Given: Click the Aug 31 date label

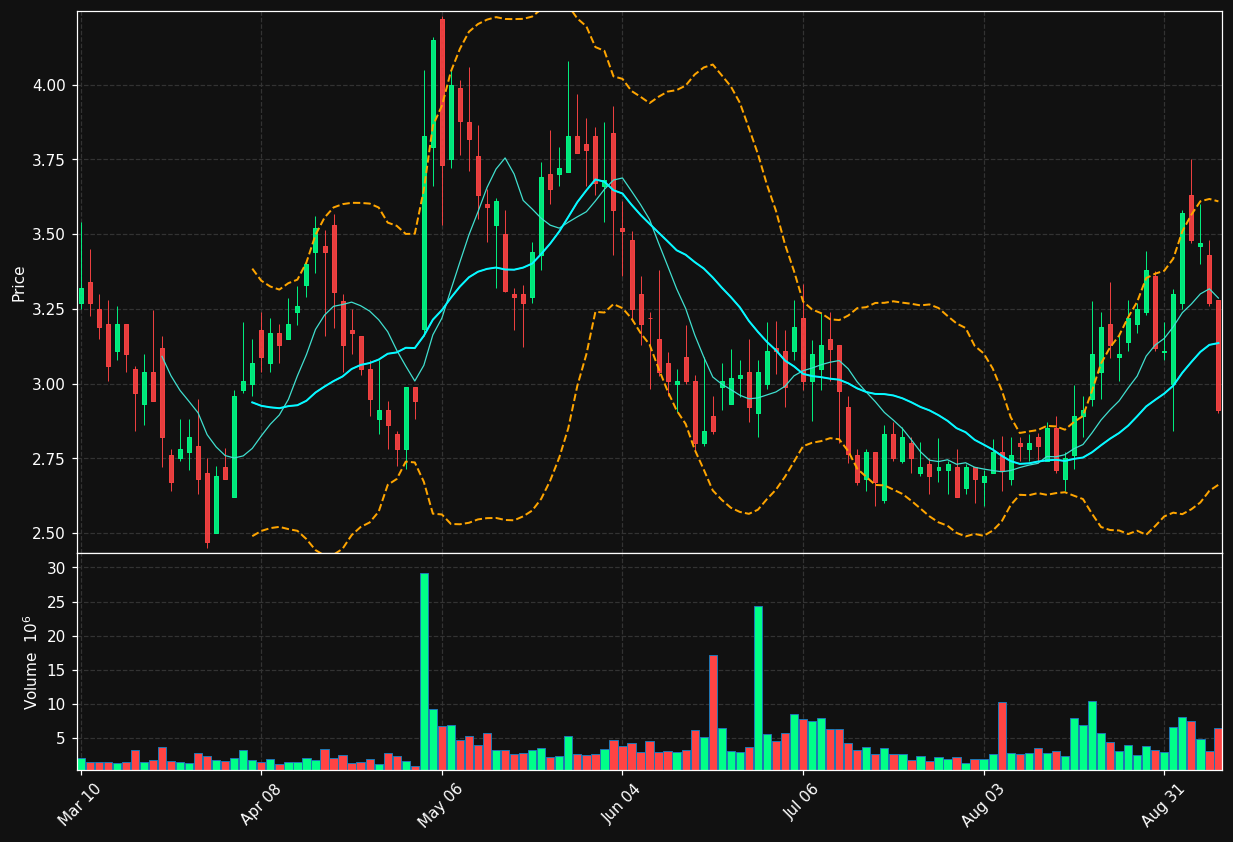Looking at the screenshot, I should point(1162,804).
